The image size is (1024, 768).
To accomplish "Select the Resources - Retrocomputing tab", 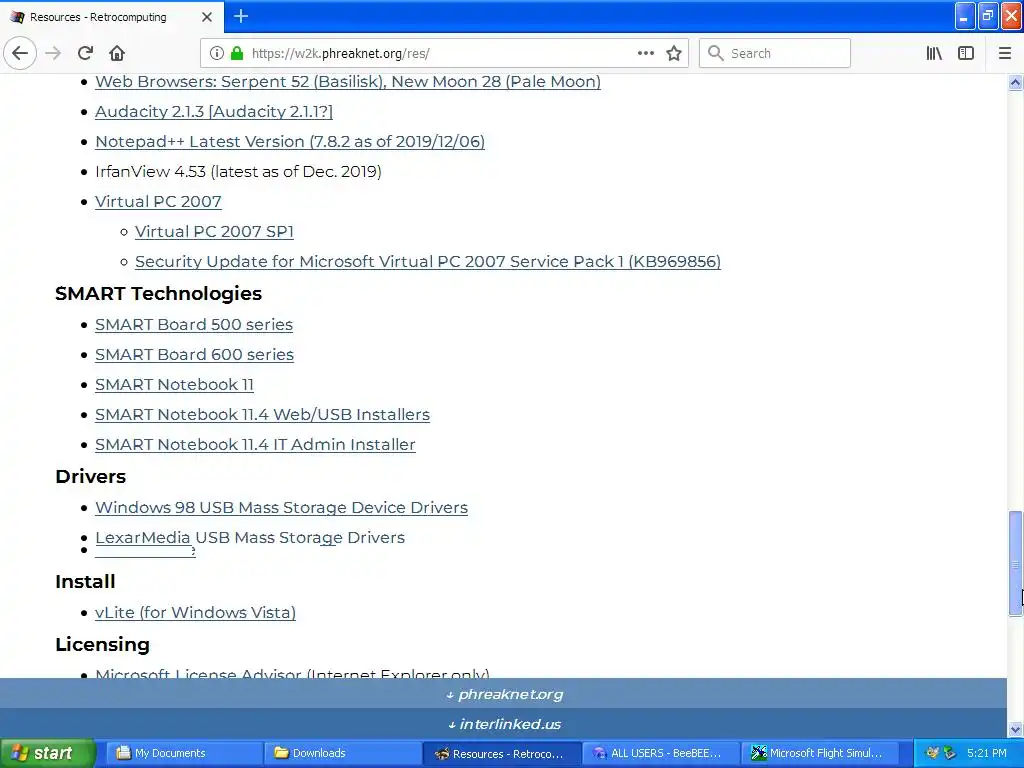I will 111,17.
